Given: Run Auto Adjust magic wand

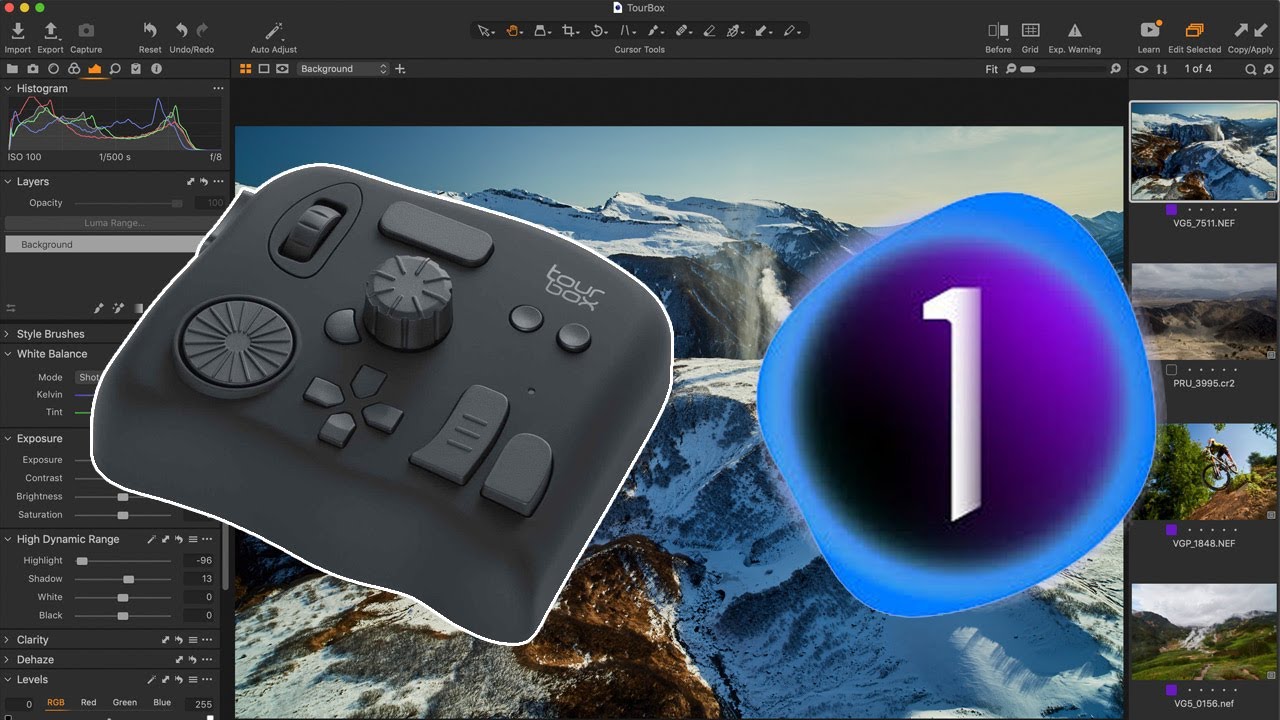Looking at the screenshot, I should [x=274, y=31].
